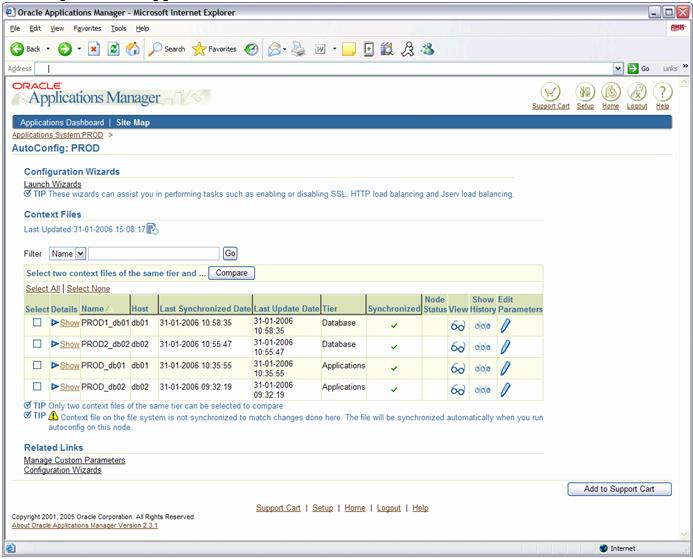Click the filter text input field
The width and height of the screenshot is (693, 559).
tap(153, 254)
